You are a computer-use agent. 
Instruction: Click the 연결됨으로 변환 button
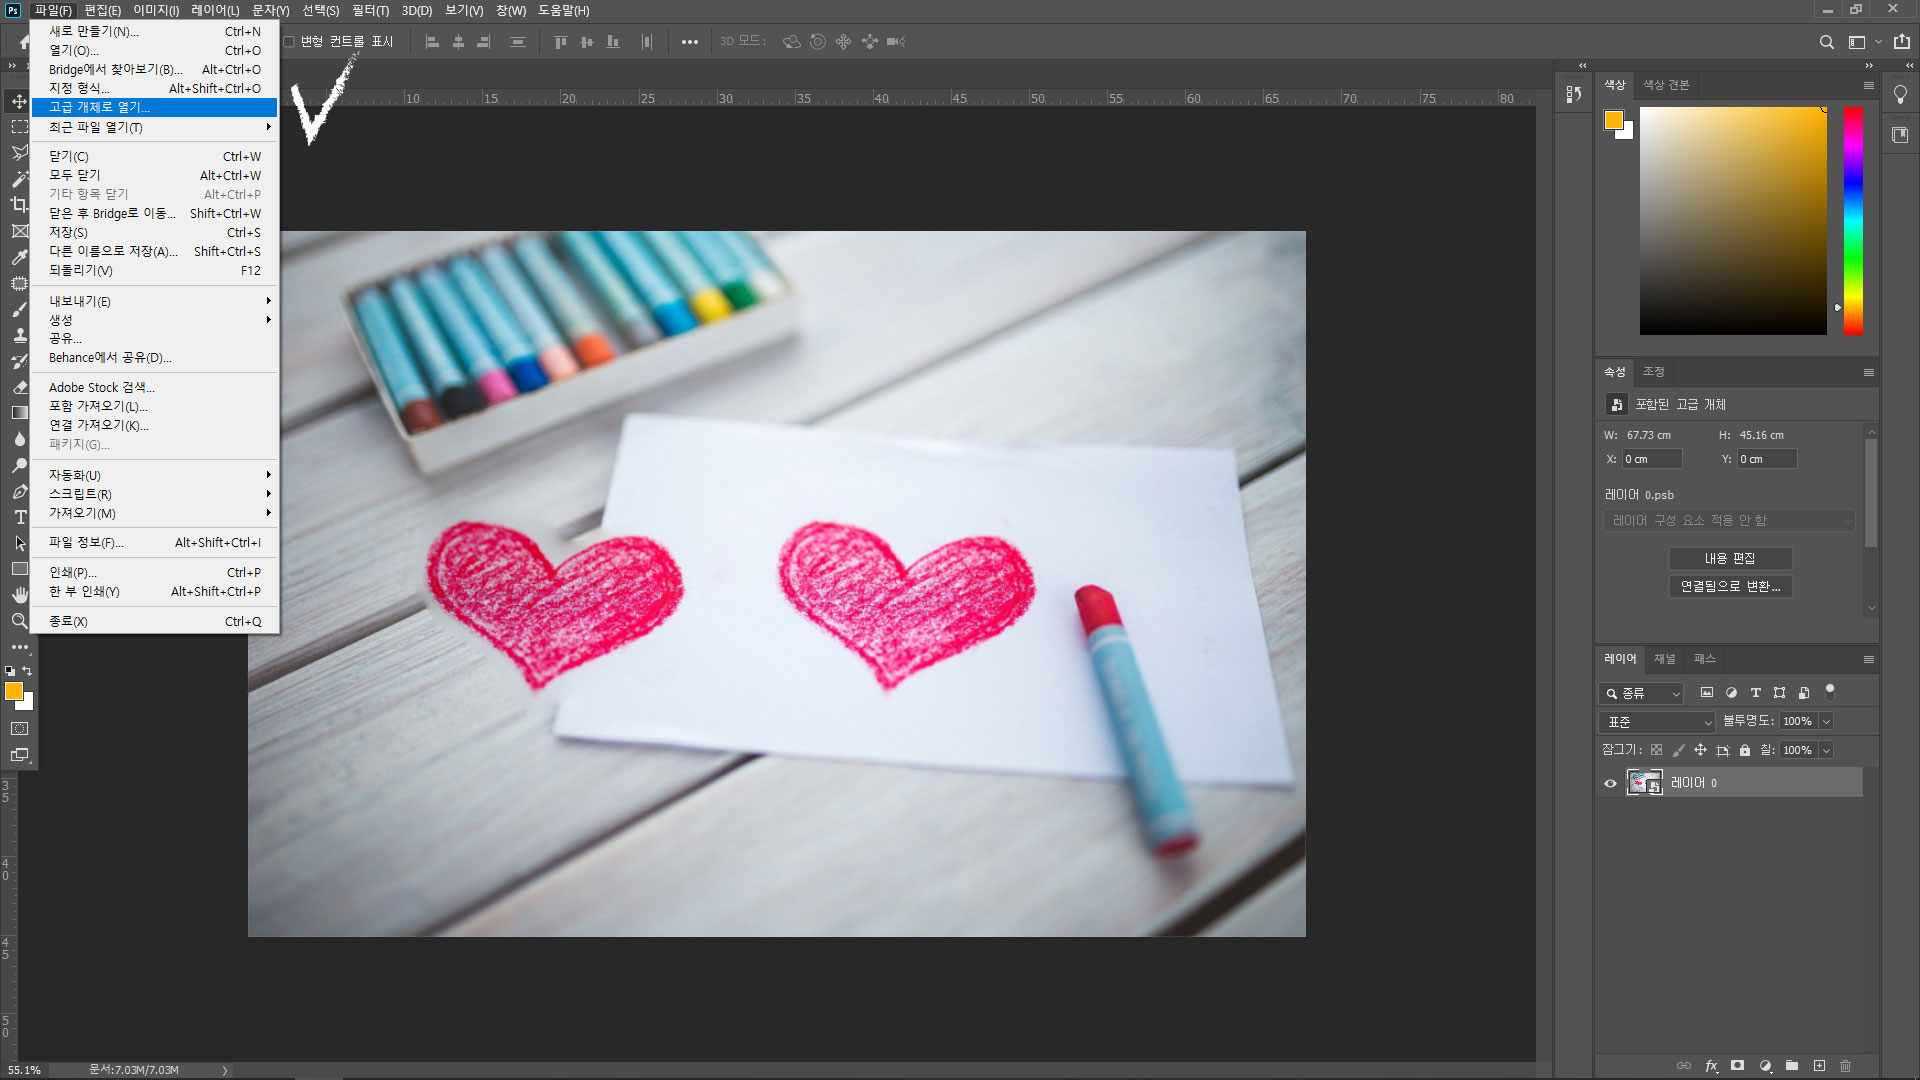coord(1730,586)
